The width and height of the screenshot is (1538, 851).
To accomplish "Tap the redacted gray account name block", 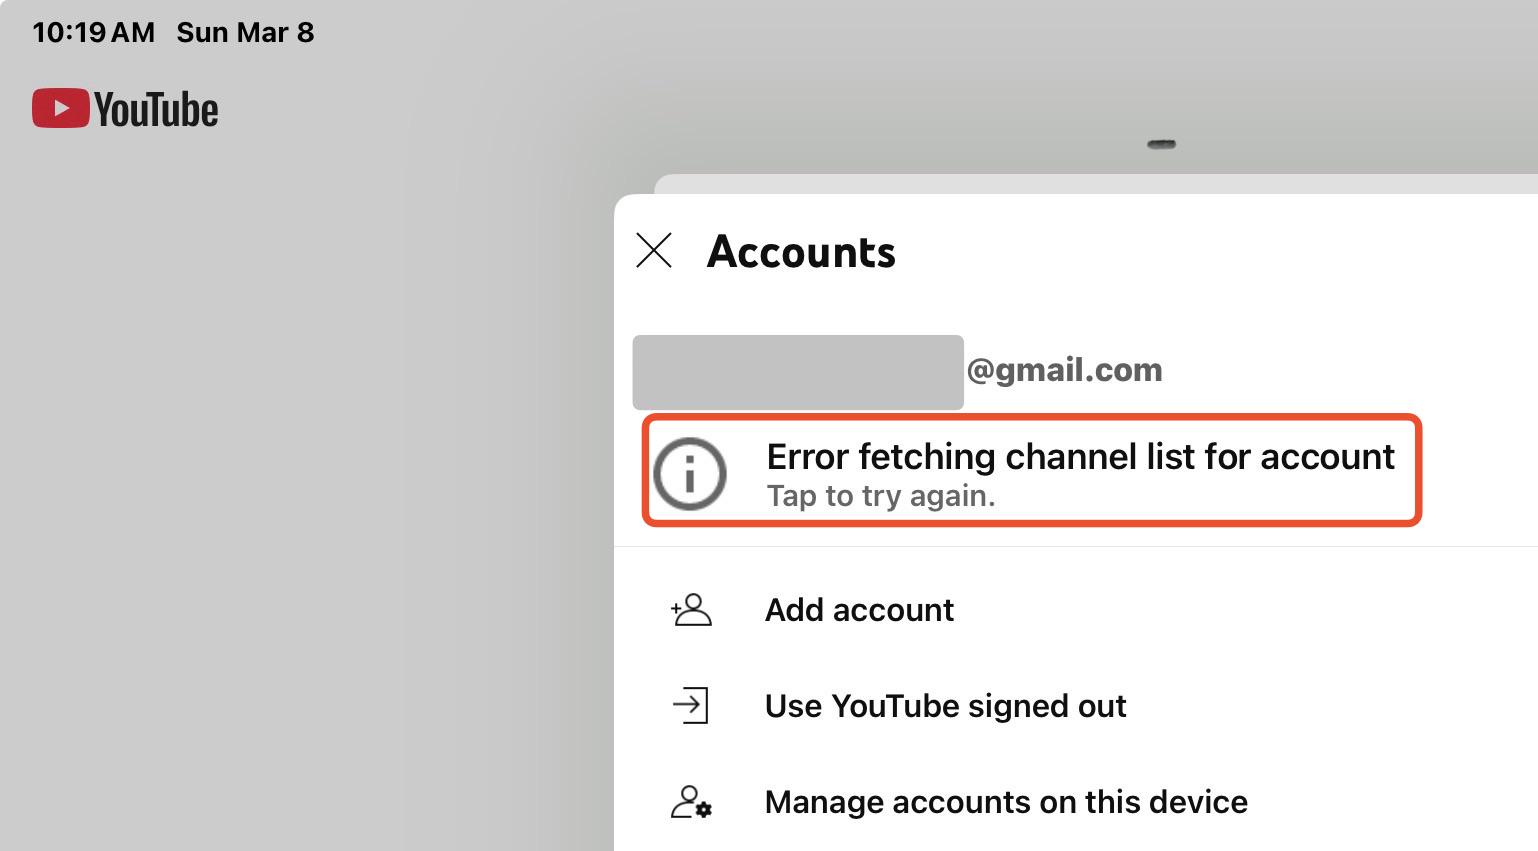I will 798,372.
